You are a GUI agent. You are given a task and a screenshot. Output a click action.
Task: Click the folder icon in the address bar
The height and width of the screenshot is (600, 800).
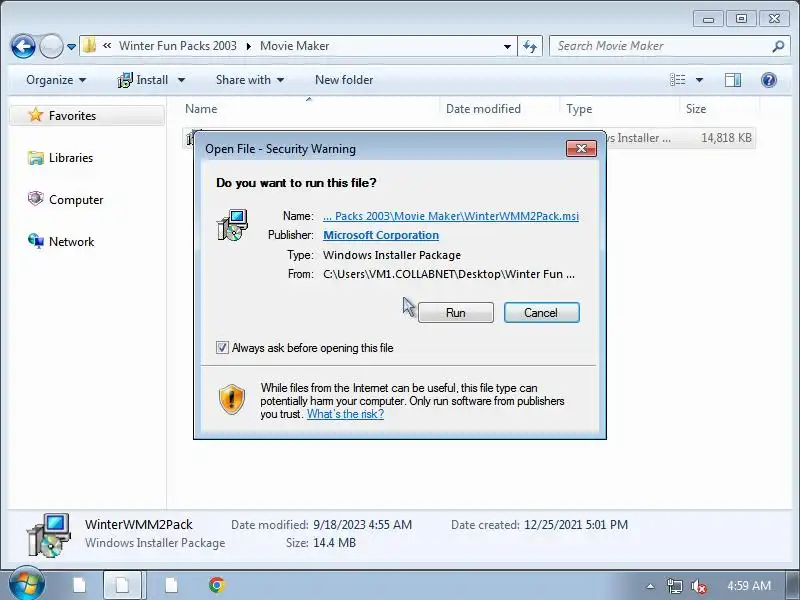tap(89, 45)
